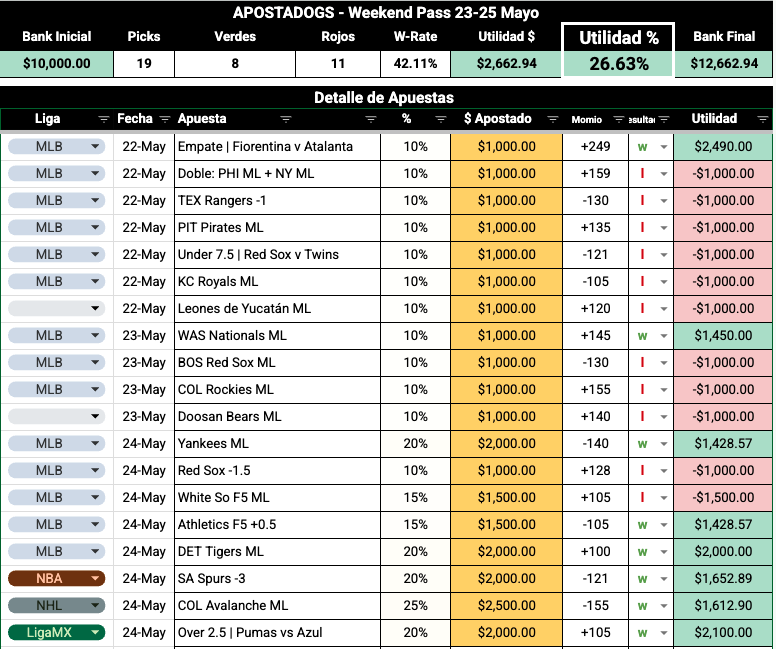Image resolution: width=776 pixels, height=649 pixels.
Task: Select the +249 momio cell
Action: click(x=595, y=147)
